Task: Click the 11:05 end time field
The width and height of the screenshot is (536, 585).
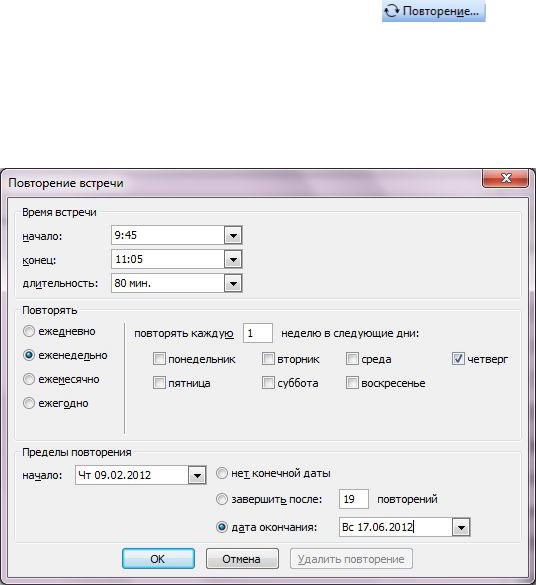Action: pos(168,259)
